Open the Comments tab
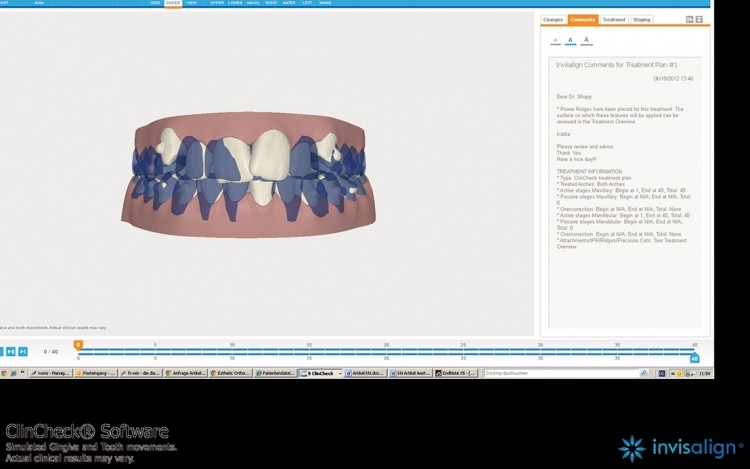 (x=583, y=20)
